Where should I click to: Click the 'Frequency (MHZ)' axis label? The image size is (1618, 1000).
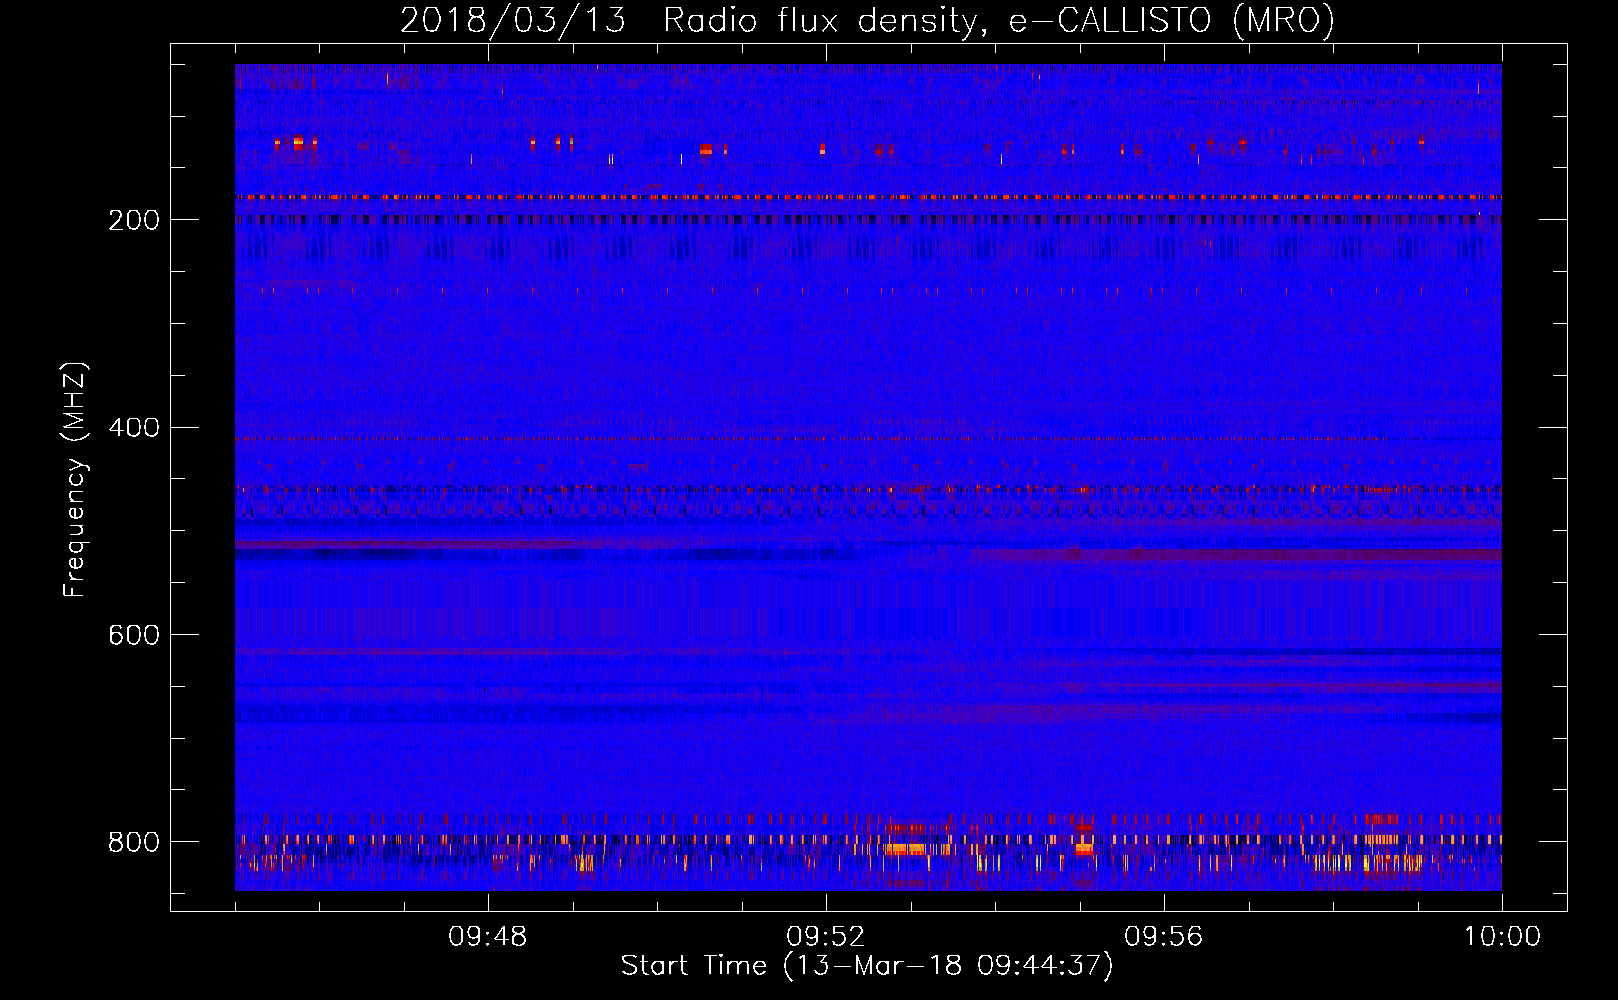tap(75, 479)
